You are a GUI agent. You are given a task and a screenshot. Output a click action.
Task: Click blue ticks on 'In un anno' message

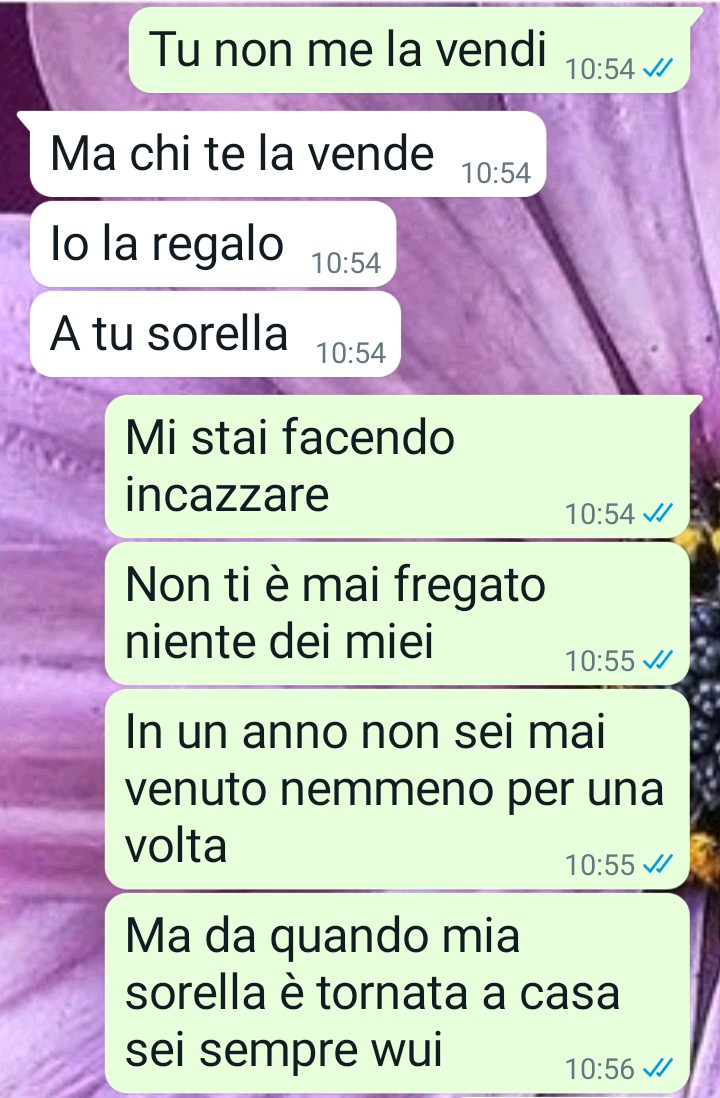658,865
